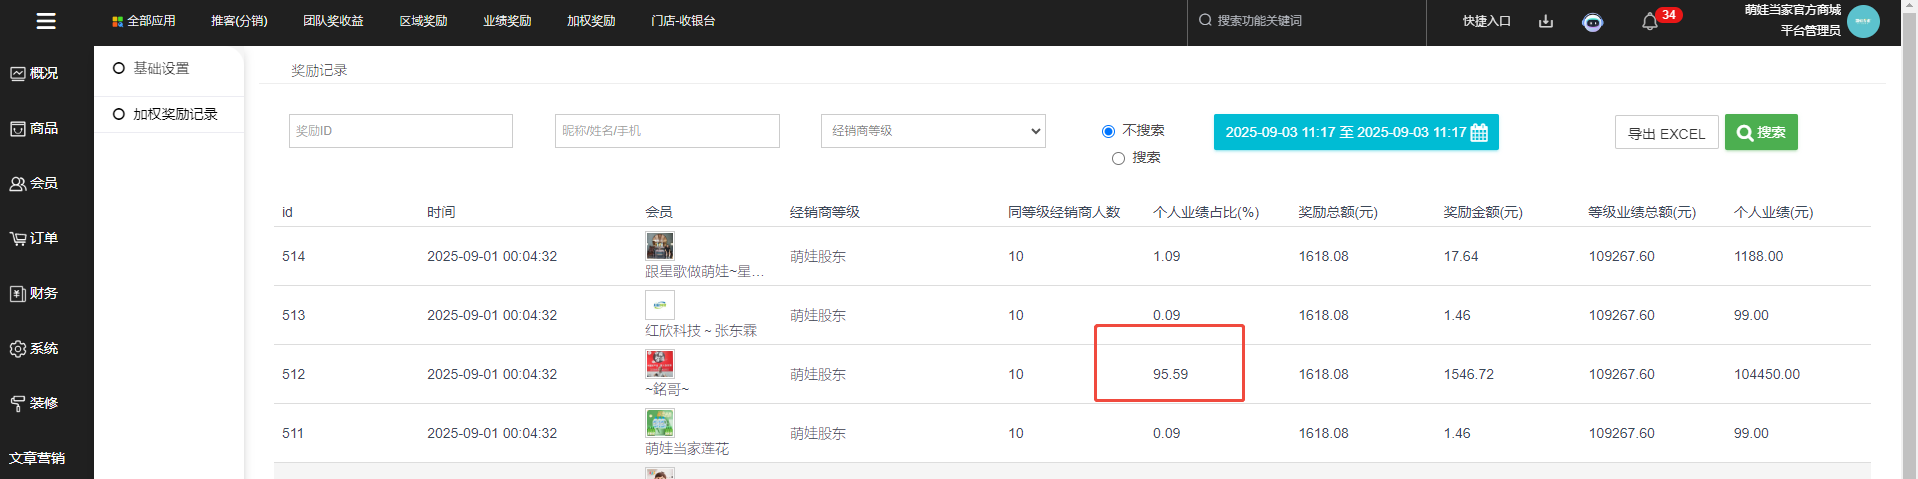Image resolution: width=1918 pixels, height=479 pixels.
Task: Open the date range picker
Action: click(1355, 132)
